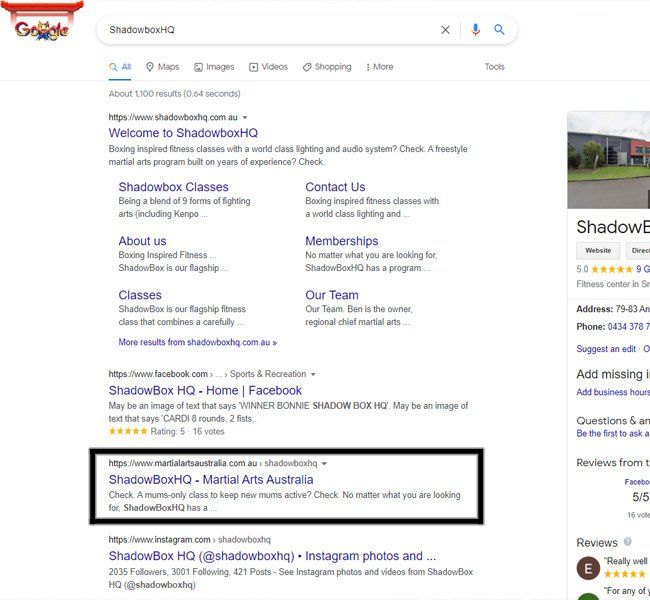Screen dimensions: 650x600
Task: Click the Google doodle logo
Action: pos(41,21)
